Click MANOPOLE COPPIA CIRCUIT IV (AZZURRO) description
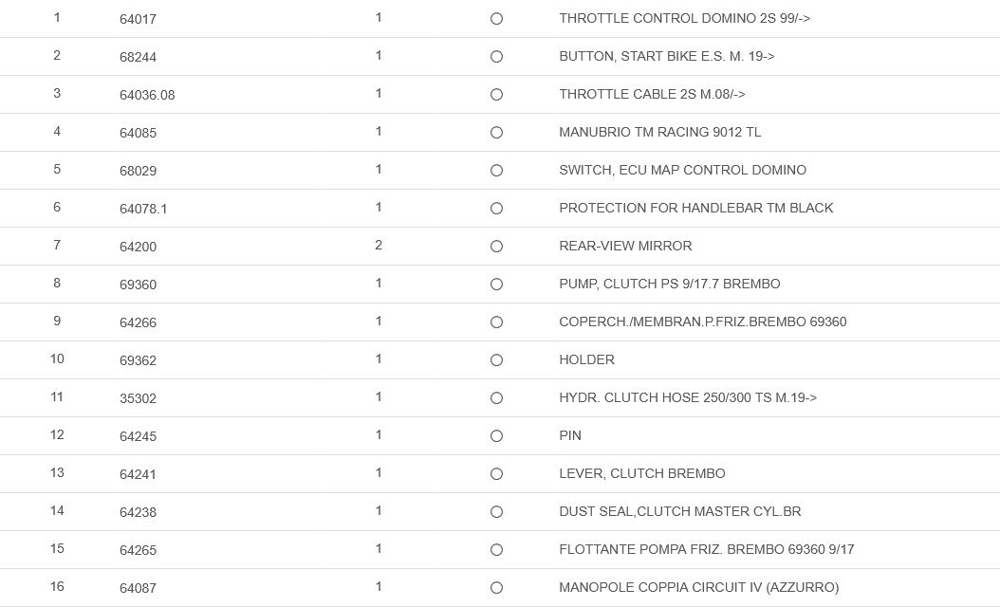Viewport: 1000px width, 607px height. [x=698, y=588]
